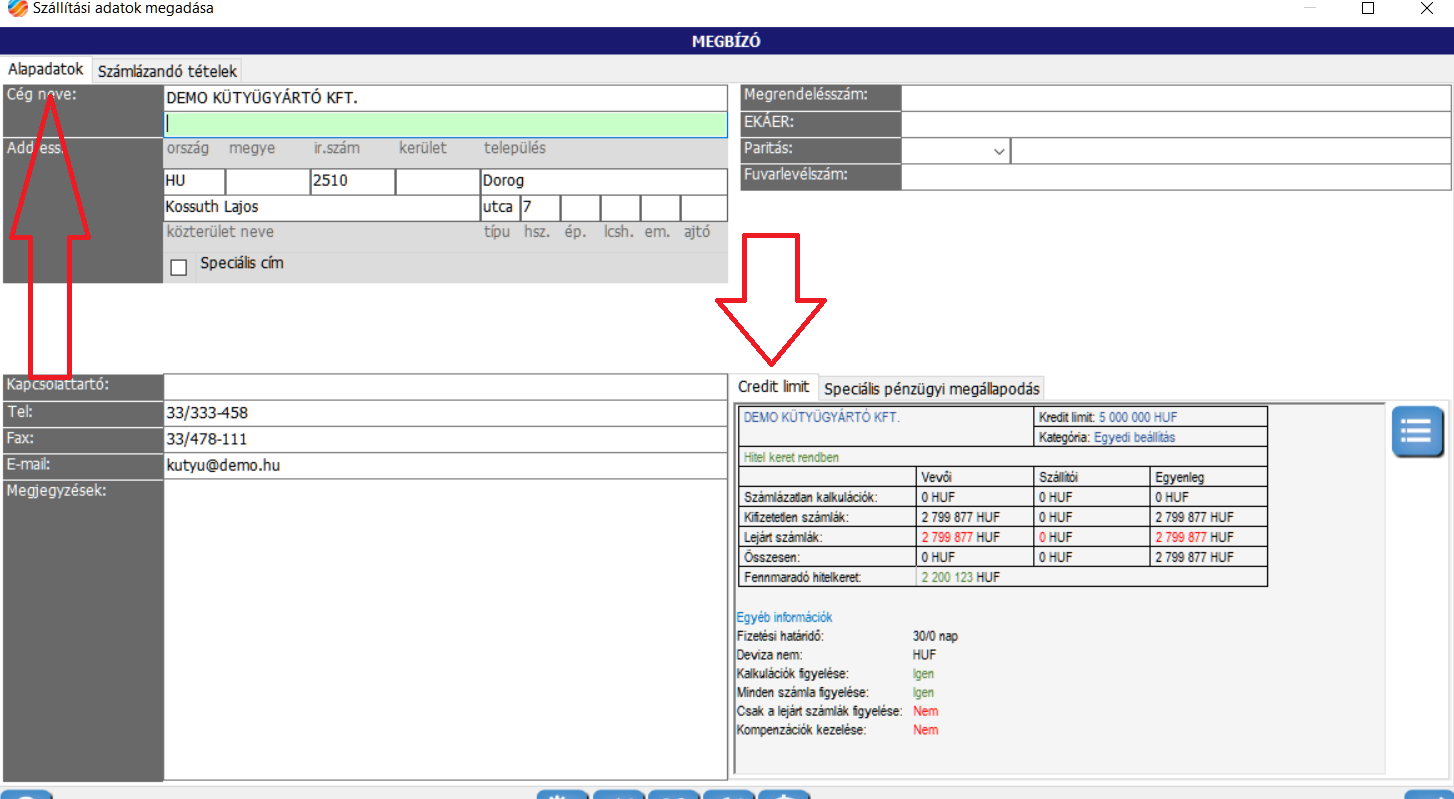
Task: Switch to the Alapadatok tab
Action: [45, 70]
